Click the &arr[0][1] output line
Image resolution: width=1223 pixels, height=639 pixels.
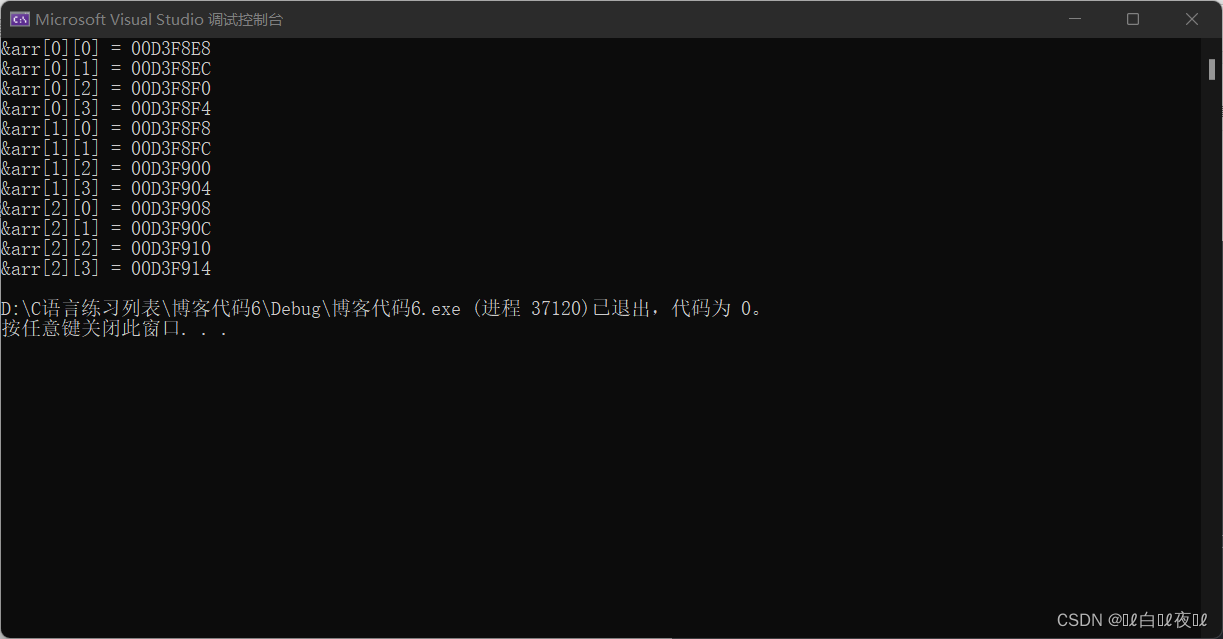[106, 68]
